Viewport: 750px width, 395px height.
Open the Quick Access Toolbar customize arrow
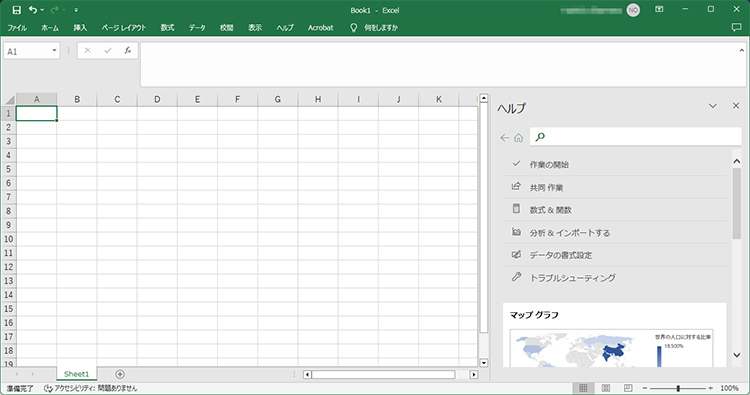click(76, 10)
